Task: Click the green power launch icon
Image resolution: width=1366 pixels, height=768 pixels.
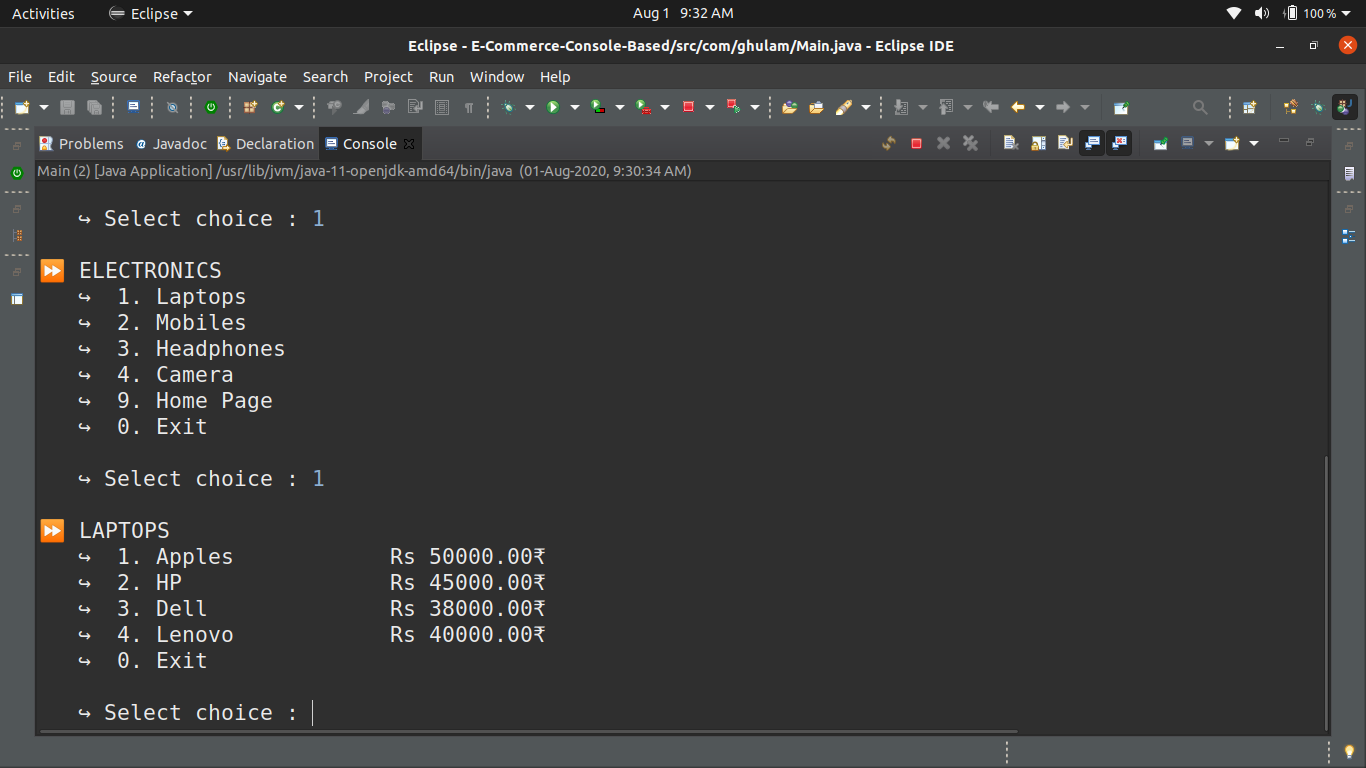Action: 211,107
